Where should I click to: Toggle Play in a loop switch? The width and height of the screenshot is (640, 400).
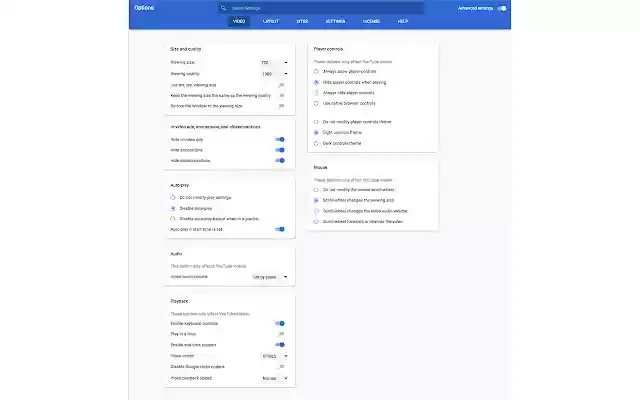(281, 334)
